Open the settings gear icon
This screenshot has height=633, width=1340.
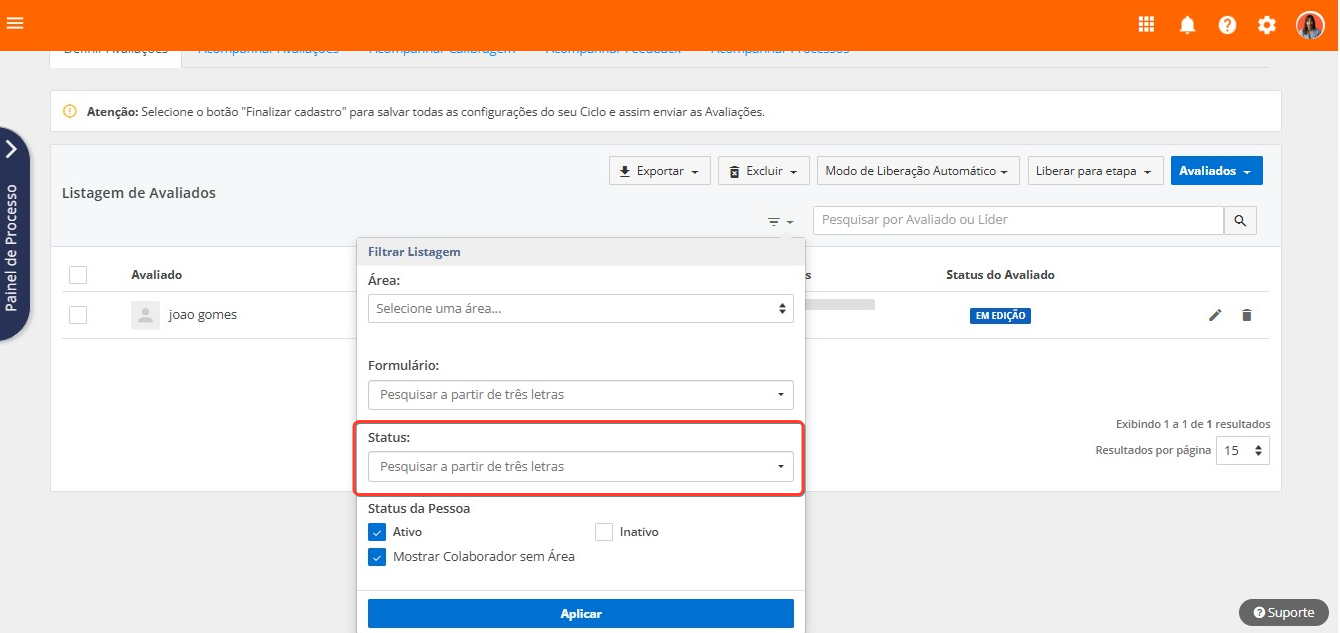pyautogui.click(x=1267, y=25)
